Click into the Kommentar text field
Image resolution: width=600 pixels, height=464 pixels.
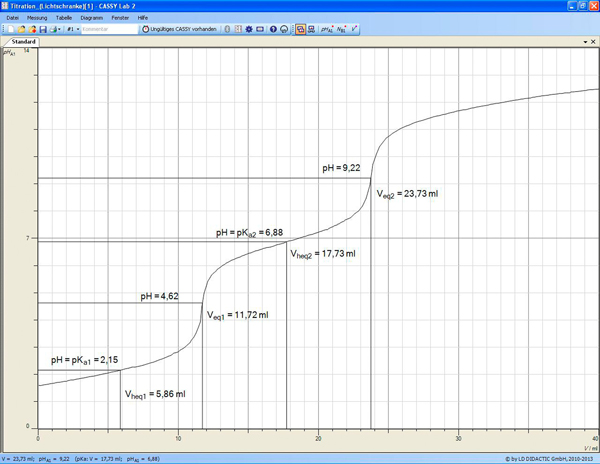(x=108, y=29)
